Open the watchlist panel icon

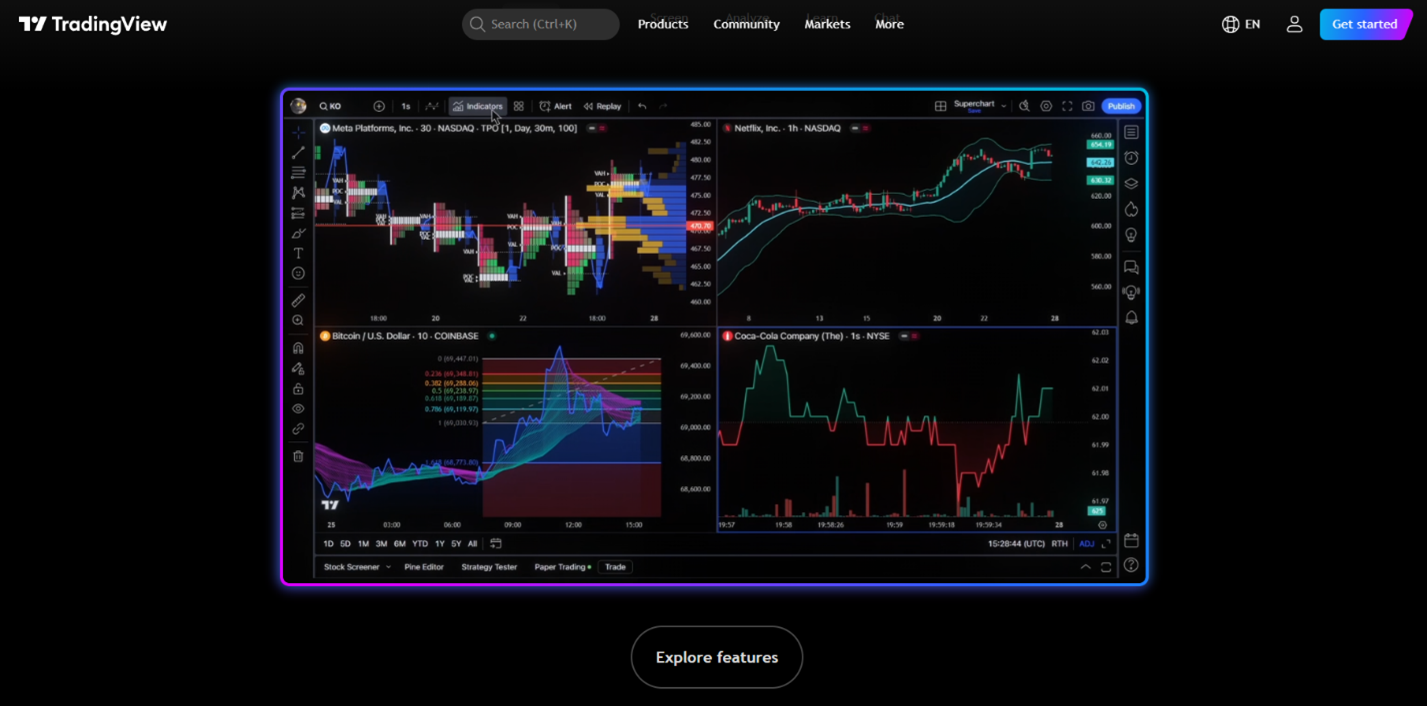pyautogui.click(x=1131, y=132)
